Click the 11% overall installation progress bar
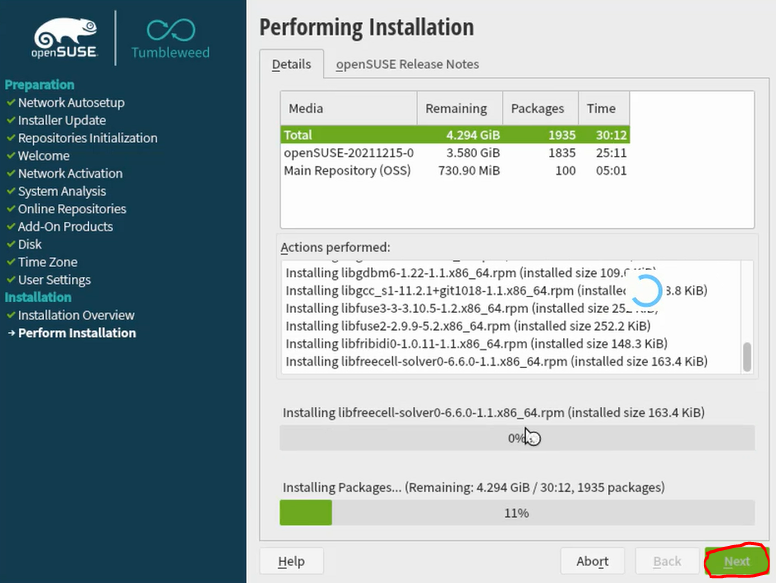The width and height of the screenshot is (776, 583). pos(517,513)
